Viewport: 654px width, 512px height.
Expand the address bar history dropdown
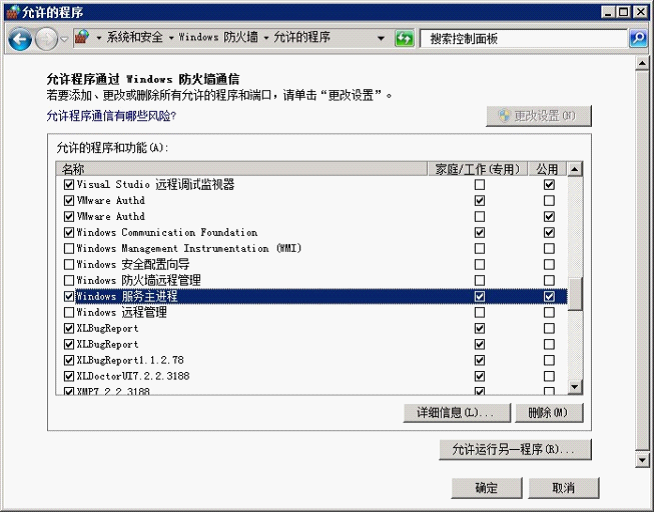(x=381, y=39)
